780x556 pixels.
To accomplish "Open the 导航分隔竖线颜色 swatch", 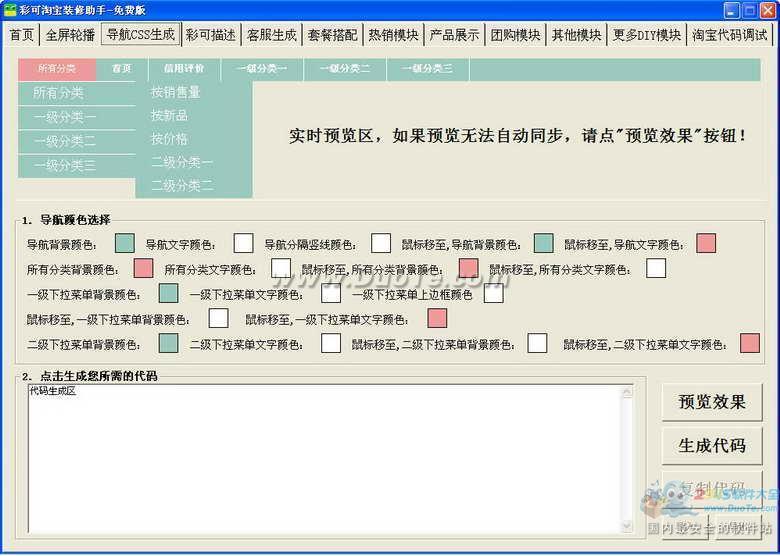I will point(381,243).
